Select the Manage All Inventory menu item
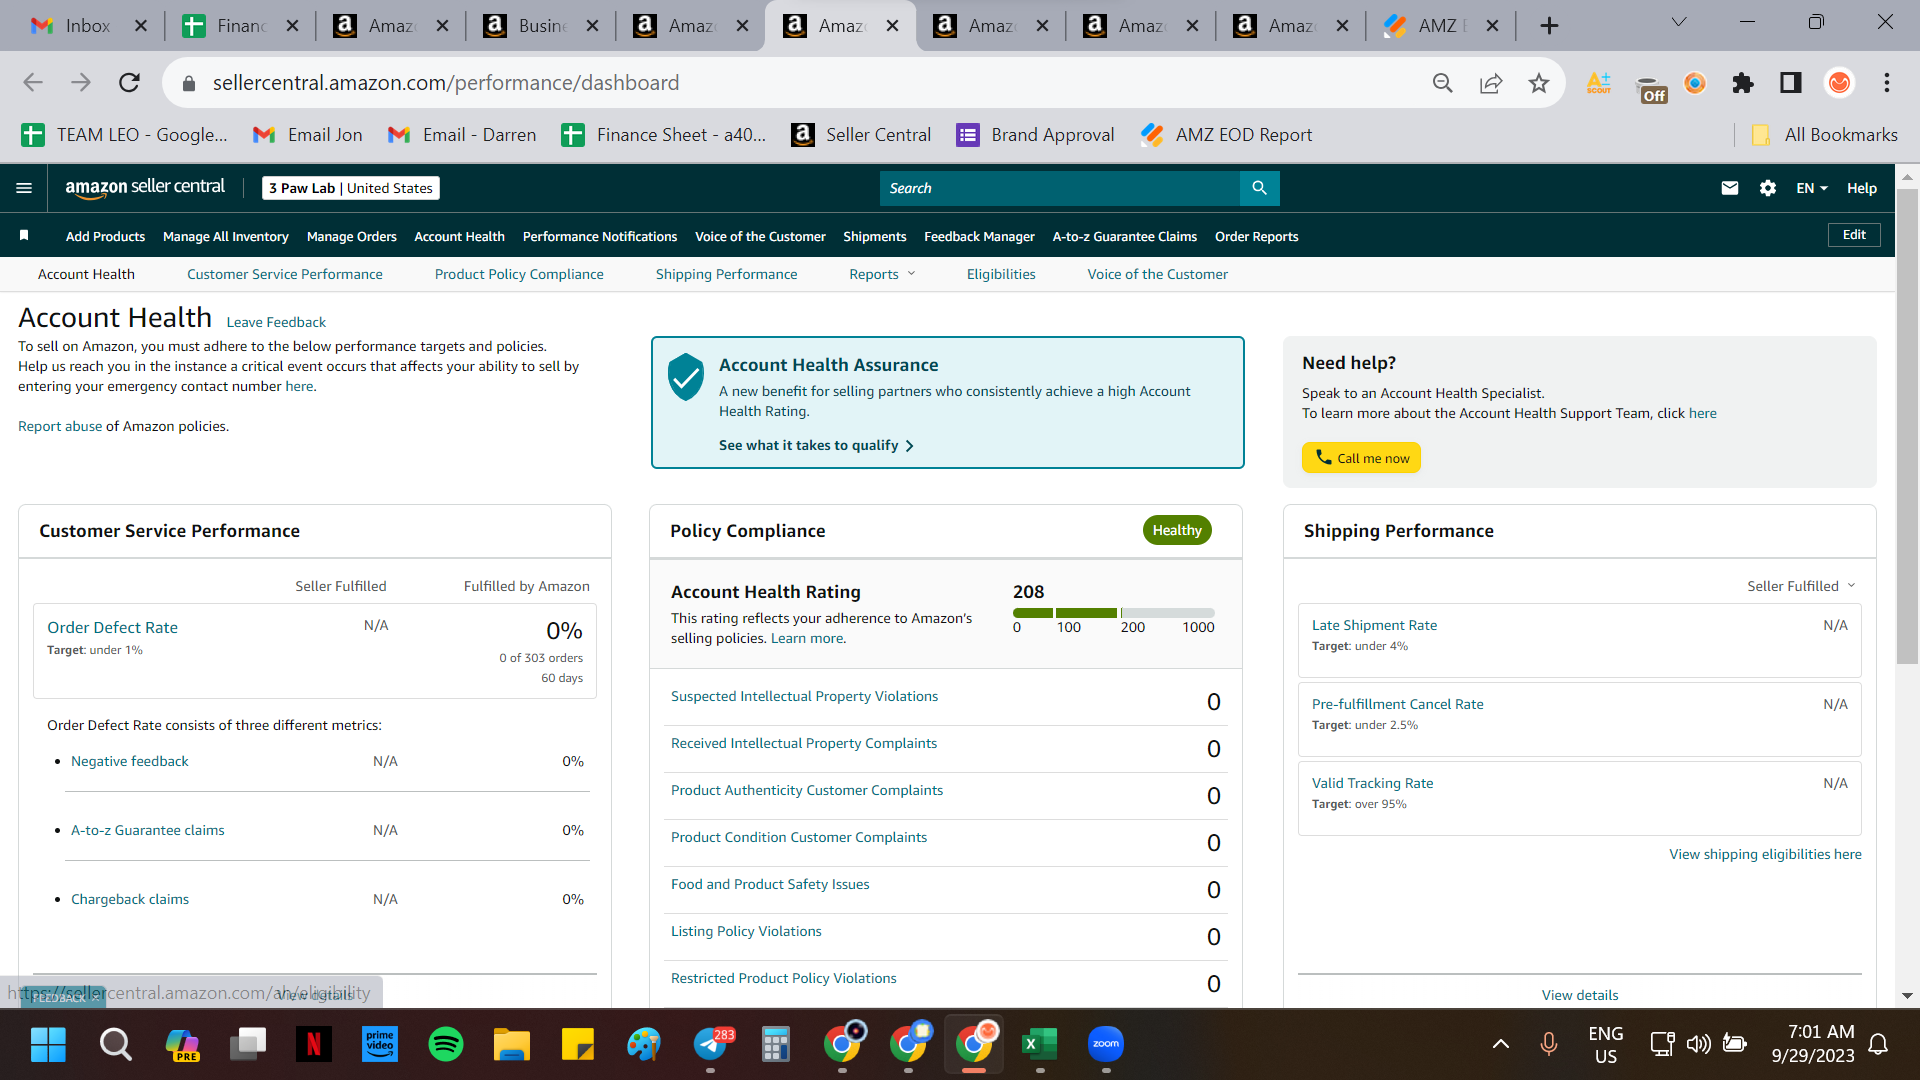 226,237
